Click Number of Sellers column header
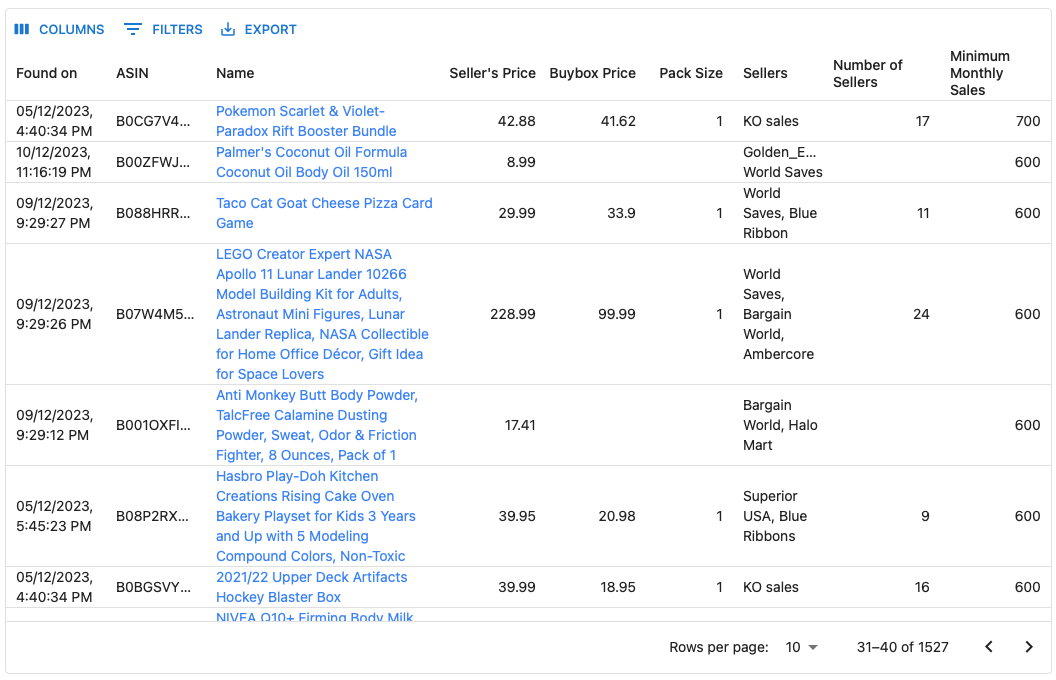 coord(867,73)
